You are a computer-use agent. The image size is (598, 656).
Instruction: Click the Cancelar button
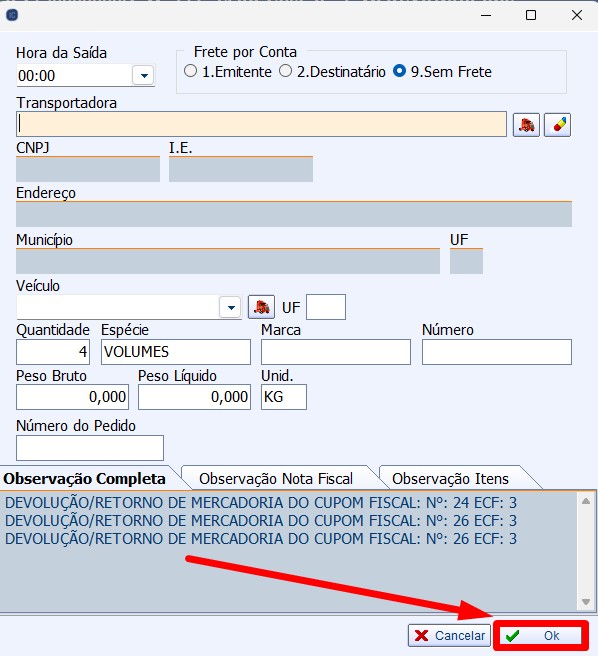pos(449,636)
